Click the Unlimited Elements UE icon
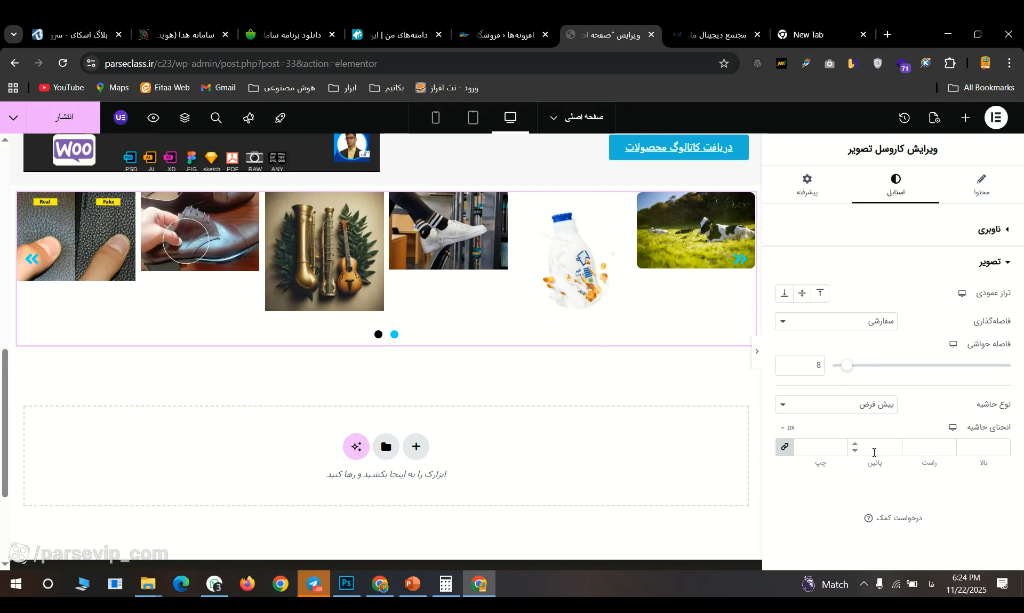The image size is (1024, 613). (x=121, y=118)
